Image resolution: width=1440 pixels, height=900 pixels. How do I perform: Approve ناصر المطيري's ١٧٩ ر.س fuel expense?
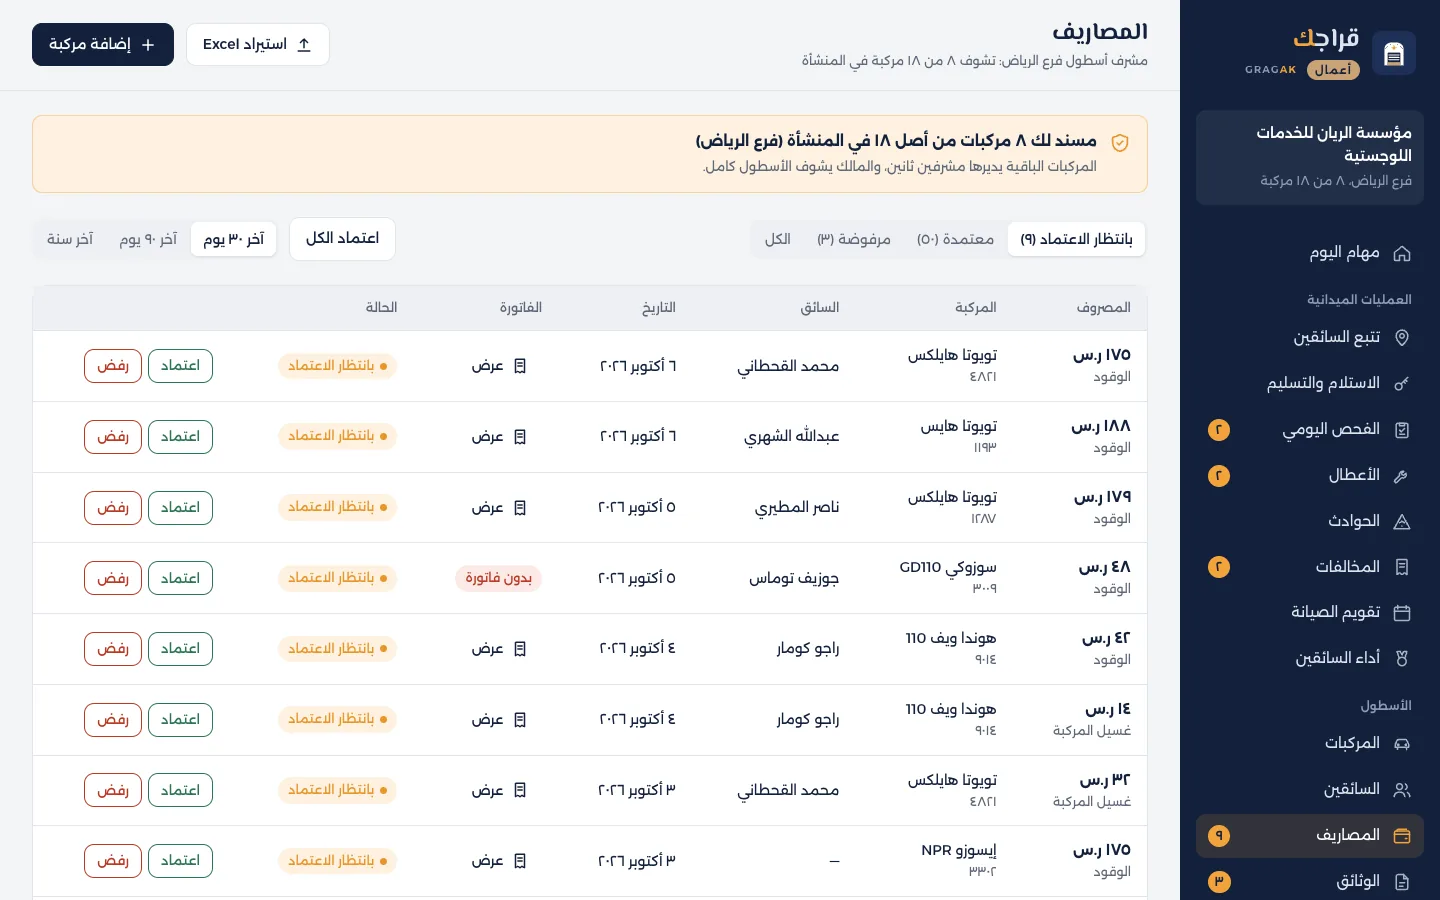pyautogui.click(x=180, y=508)
